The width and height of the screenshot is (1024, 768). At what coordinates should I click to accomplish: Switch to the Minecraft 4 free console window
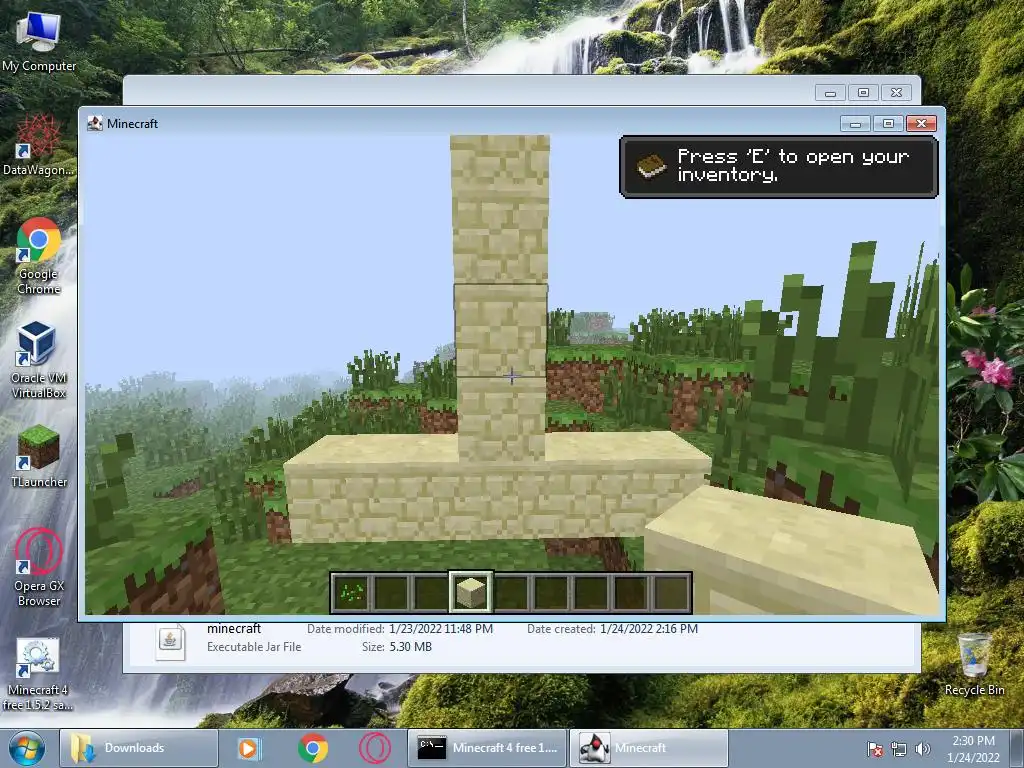tap(487, 748)
